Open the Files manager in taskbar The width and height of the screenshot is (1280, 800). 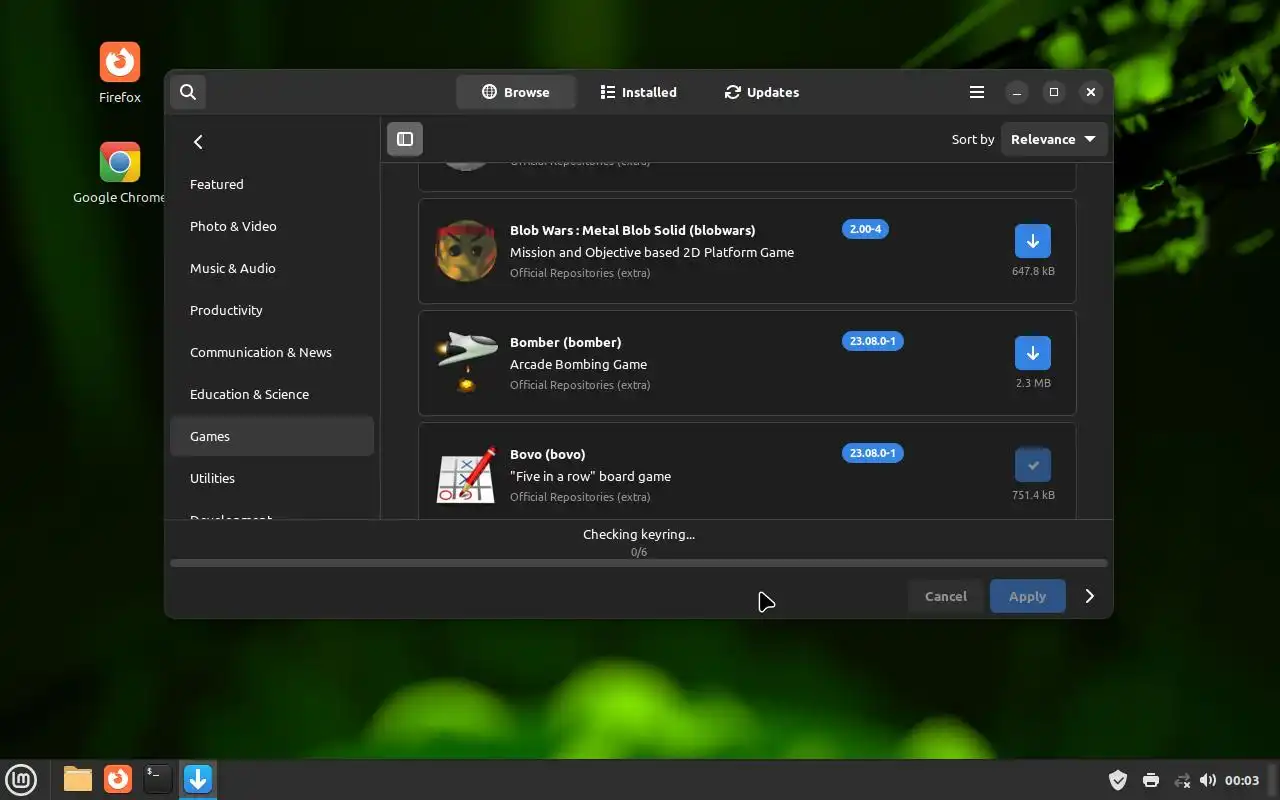pyautogui.click(x=77, y=779)
